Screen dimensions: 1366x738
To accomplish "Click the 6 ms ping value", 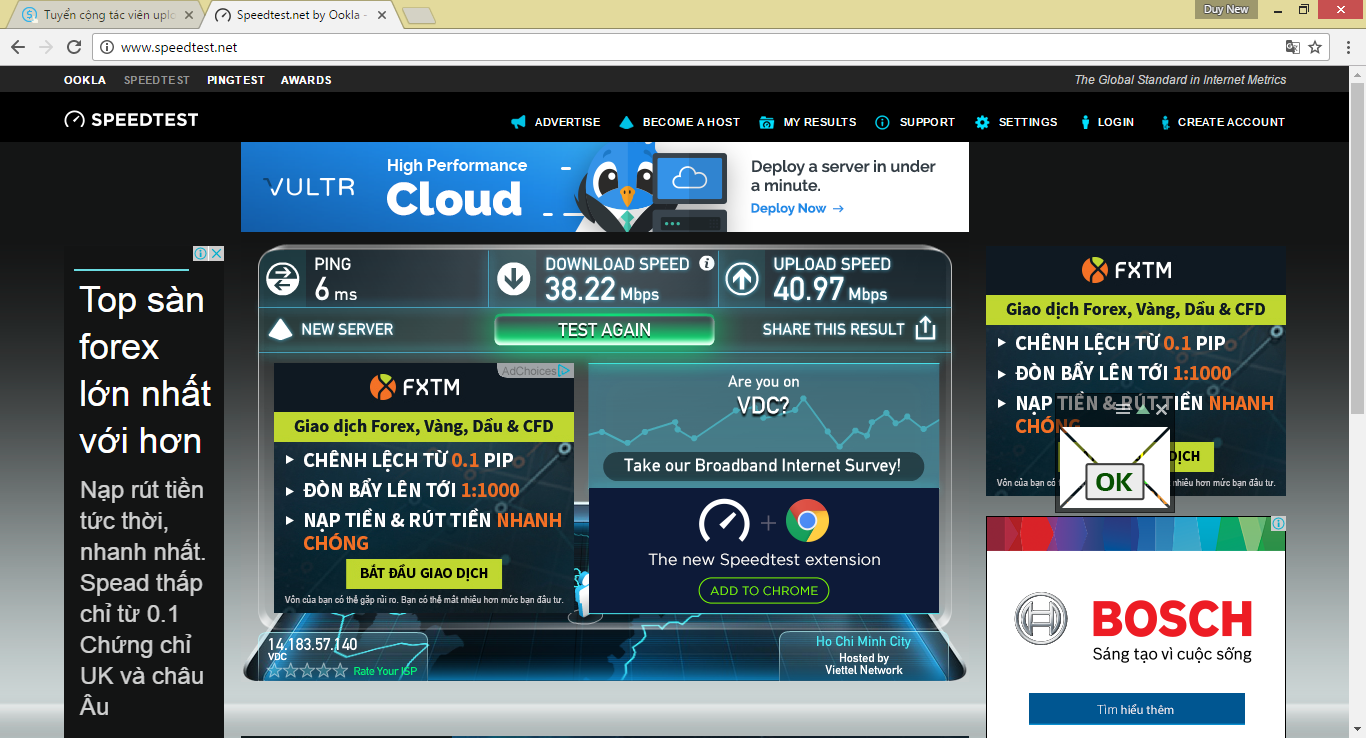I will point(335,291).
